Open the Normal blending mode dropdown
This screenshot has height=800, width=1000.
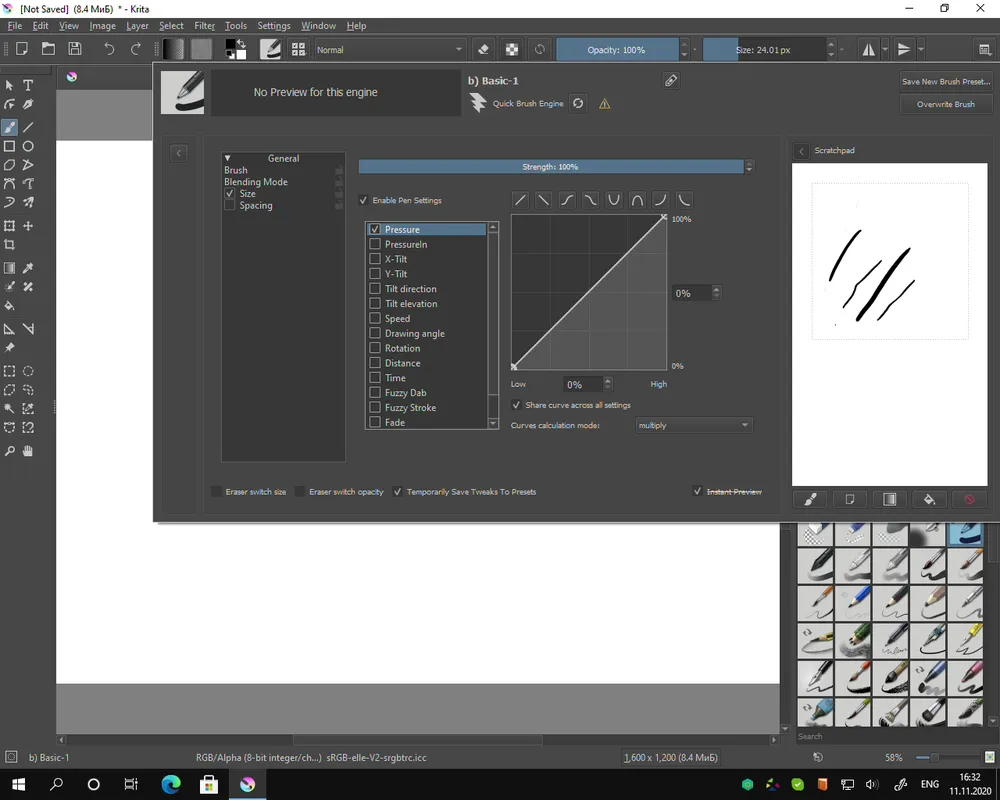click(390, 49)
